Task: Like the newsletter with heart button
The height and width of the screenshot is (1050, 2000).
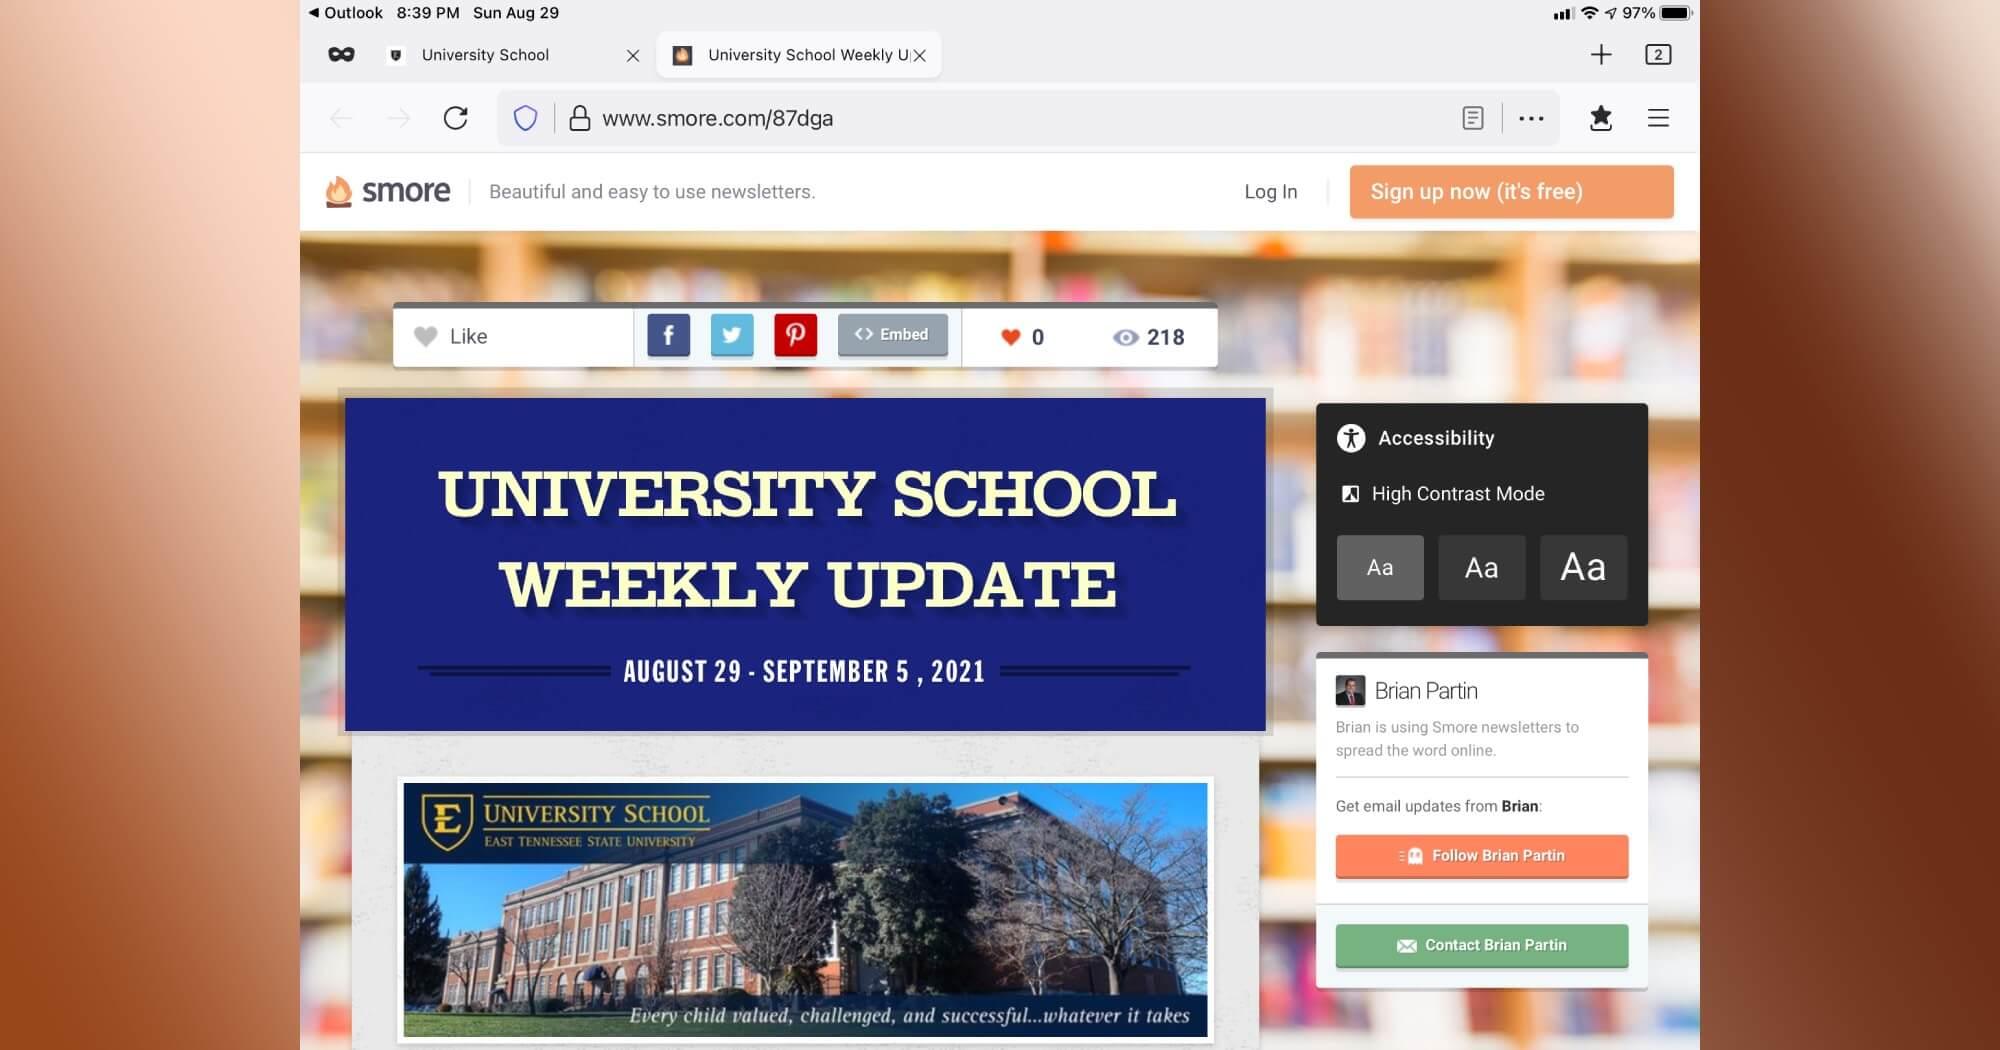Action: pyautogui.click(x=451, y=337)
